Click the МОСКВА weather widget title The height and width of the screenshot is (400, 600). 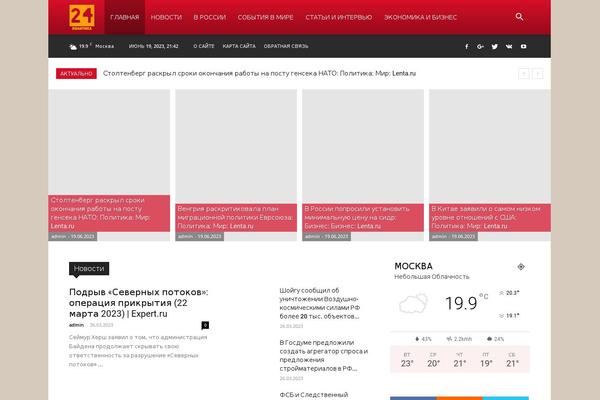coord(413,266)
